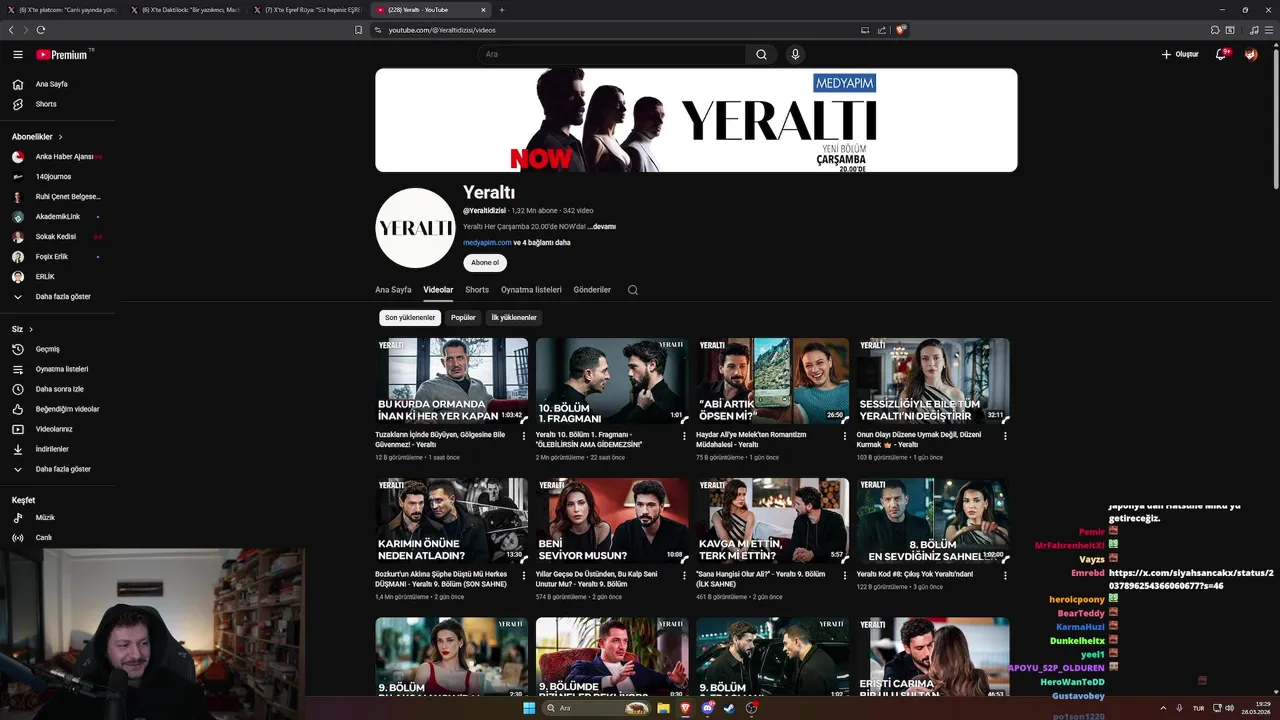The width and height of the screenshot is (1280, 720).
Task: Select the Videolar channel tab
Action: (x=438, y=290)
